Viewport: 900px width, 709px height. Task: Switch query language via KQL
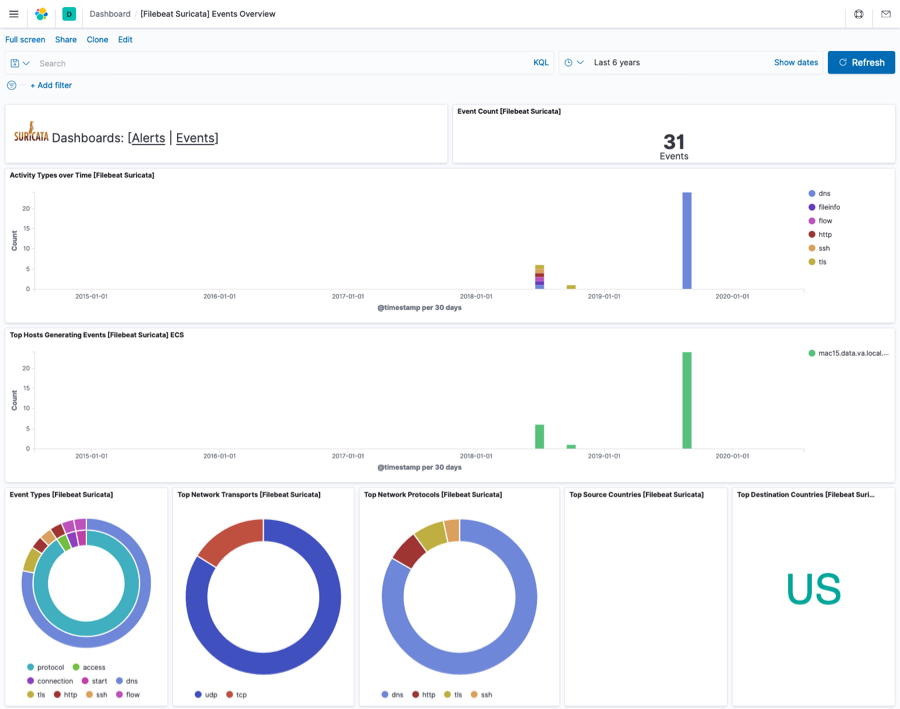point(541,63)
